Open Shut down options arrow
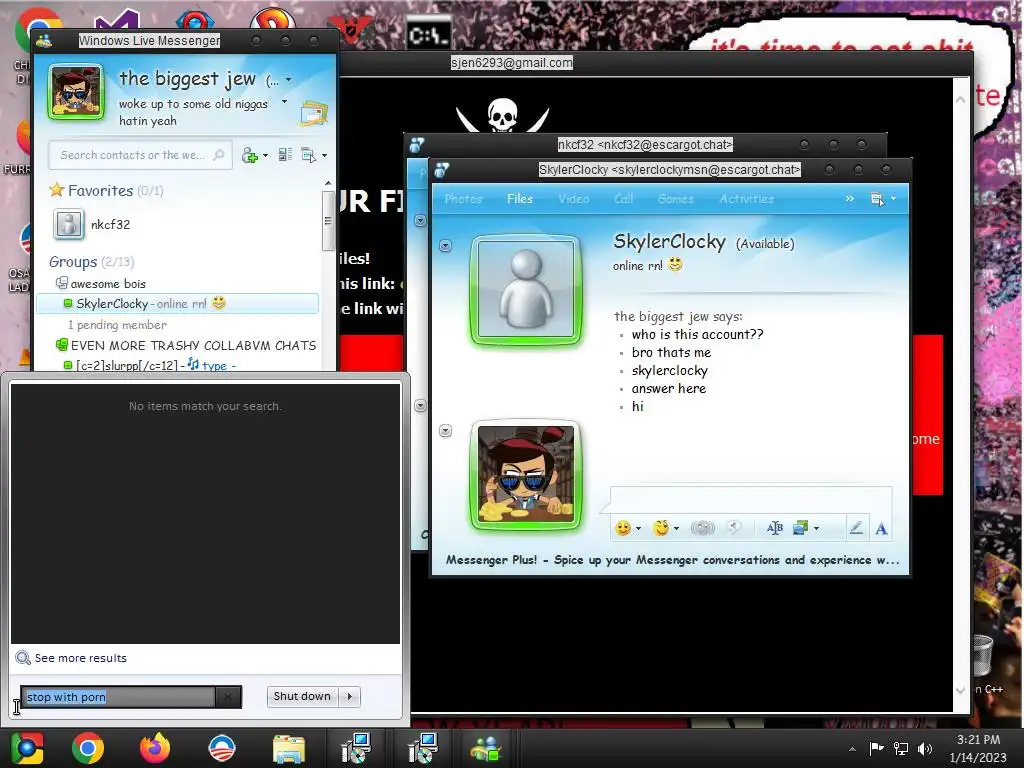This screenshot has width=1024, height=768. tap(350, 696)
